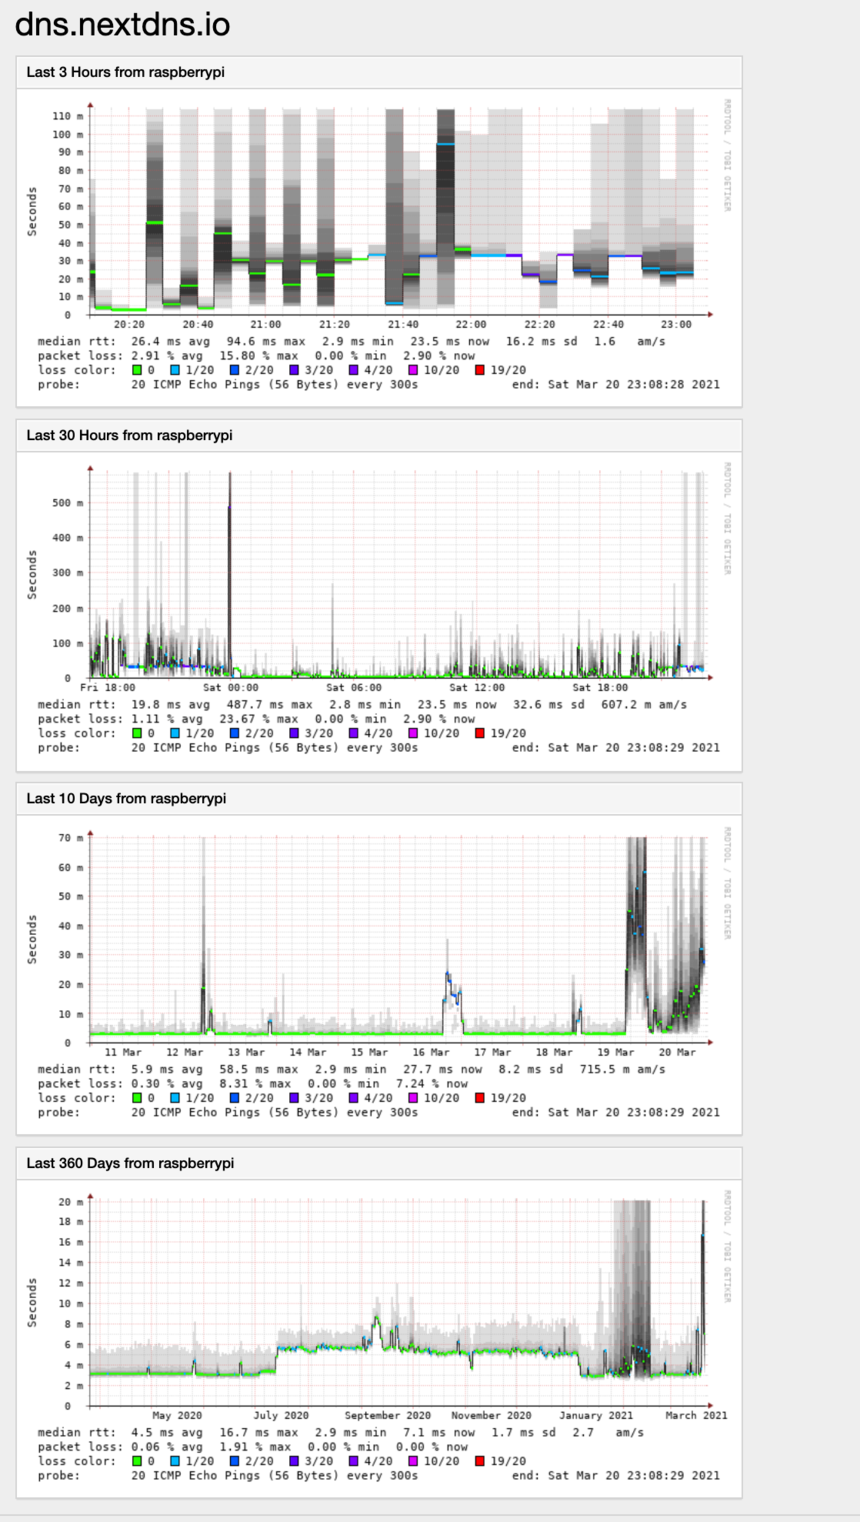Click the "500 m" y-axis label in 30 Hours graph
Image resolution: width=860 pixels, height=1522 pixels.
point(68,503)
